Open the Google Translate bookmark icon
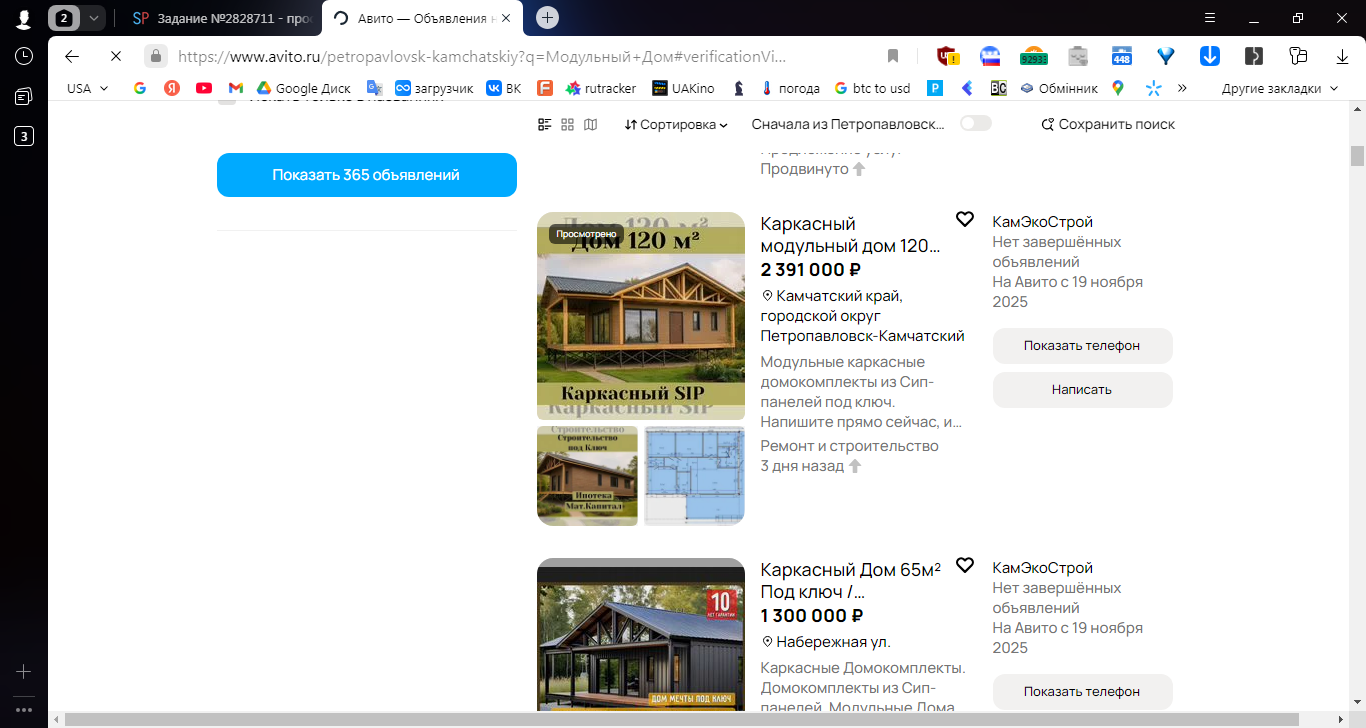 [375, 88]
